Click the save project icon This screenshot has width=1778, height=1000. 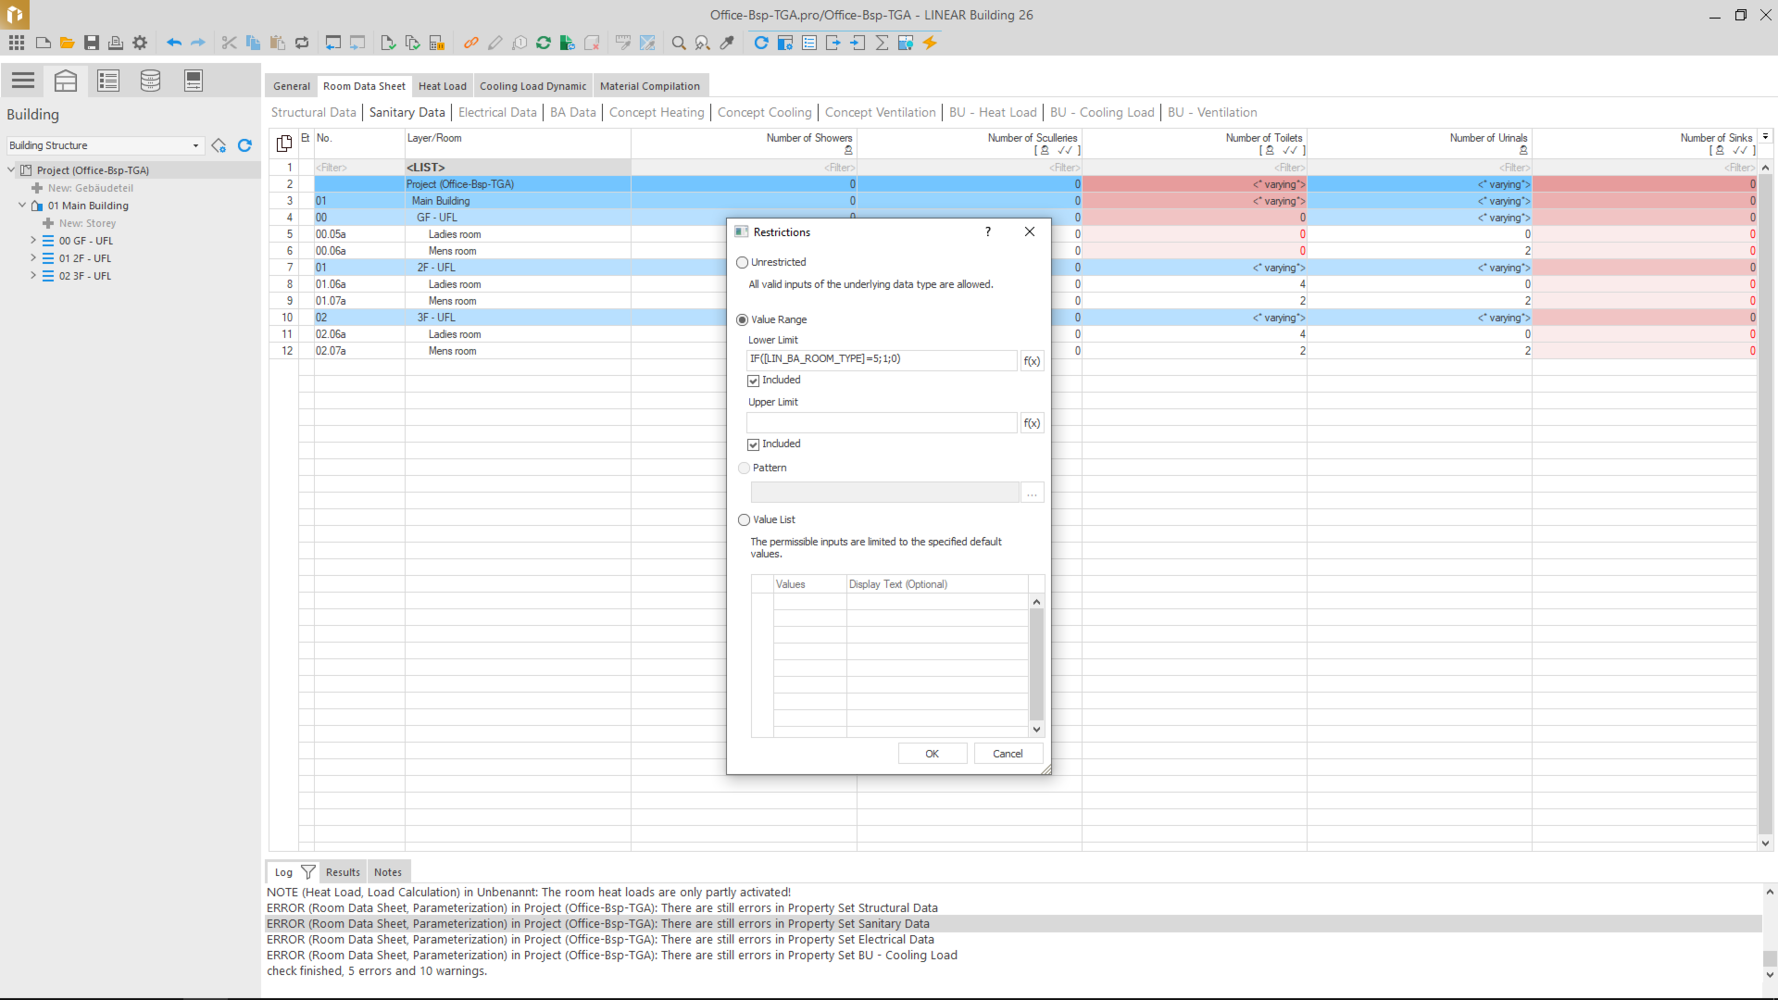[x=91, y=43]
